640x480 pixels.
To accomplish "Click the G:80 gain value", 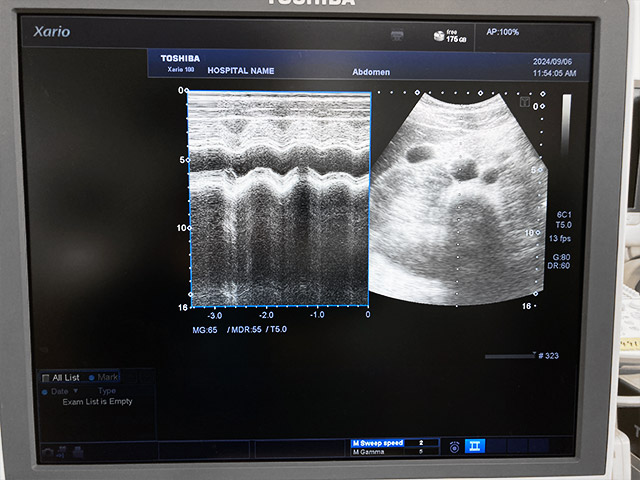I will 561,257.
